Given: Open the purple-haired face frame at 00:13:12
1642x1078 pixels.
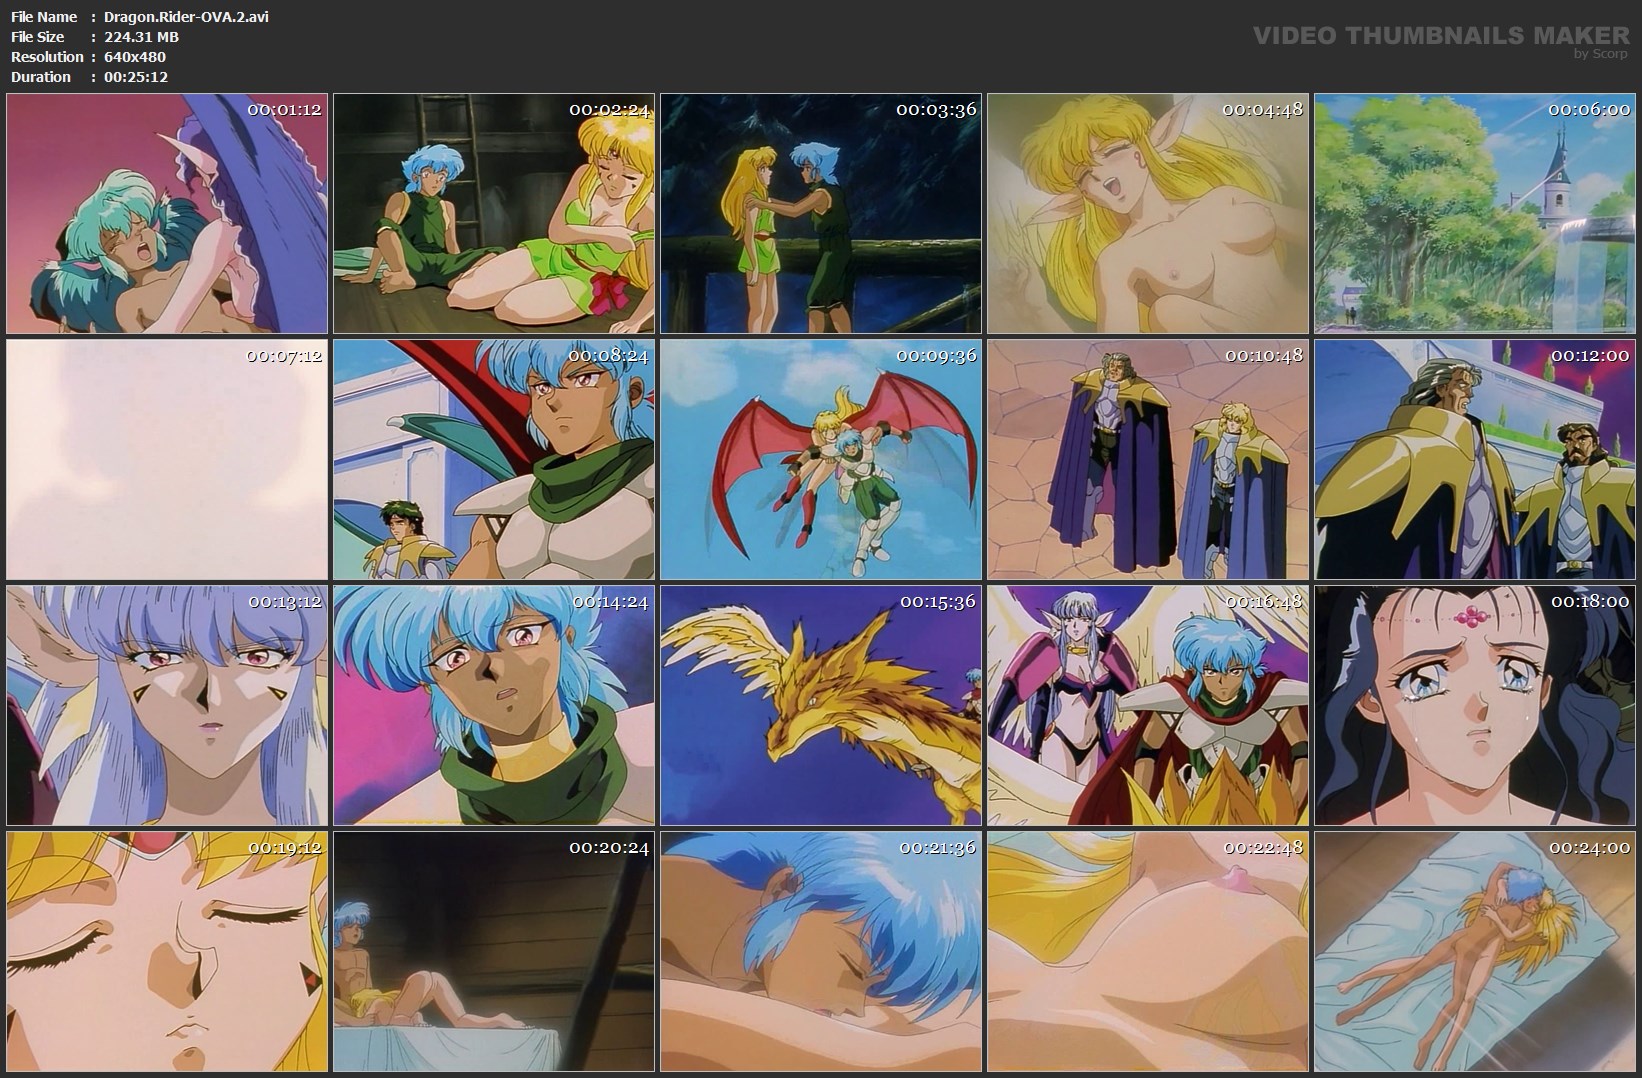Looking at the screenshot, I should point(167,706).
